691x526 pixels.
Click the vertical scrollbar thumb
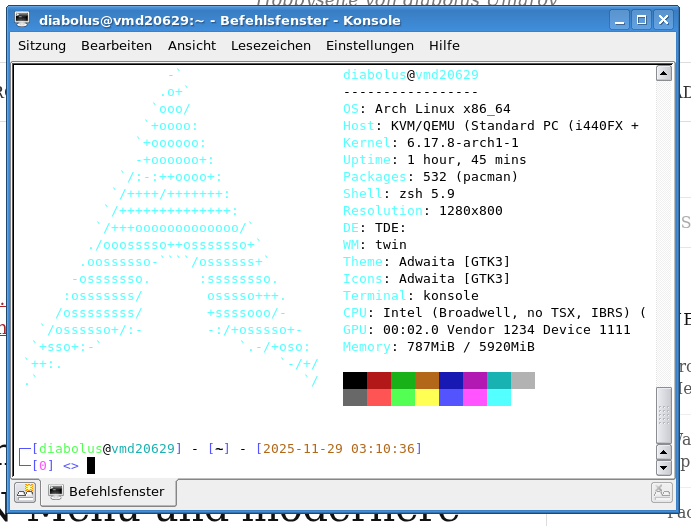(662, 413)
